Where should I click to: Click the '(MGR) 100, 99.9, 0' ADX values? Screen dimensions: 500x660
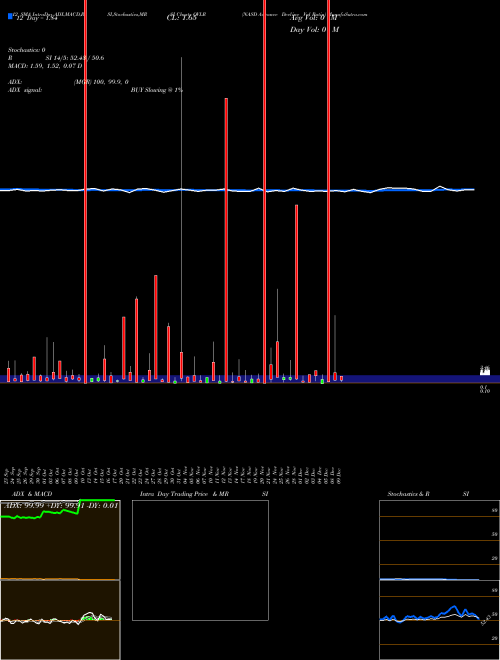pos(101,82)
